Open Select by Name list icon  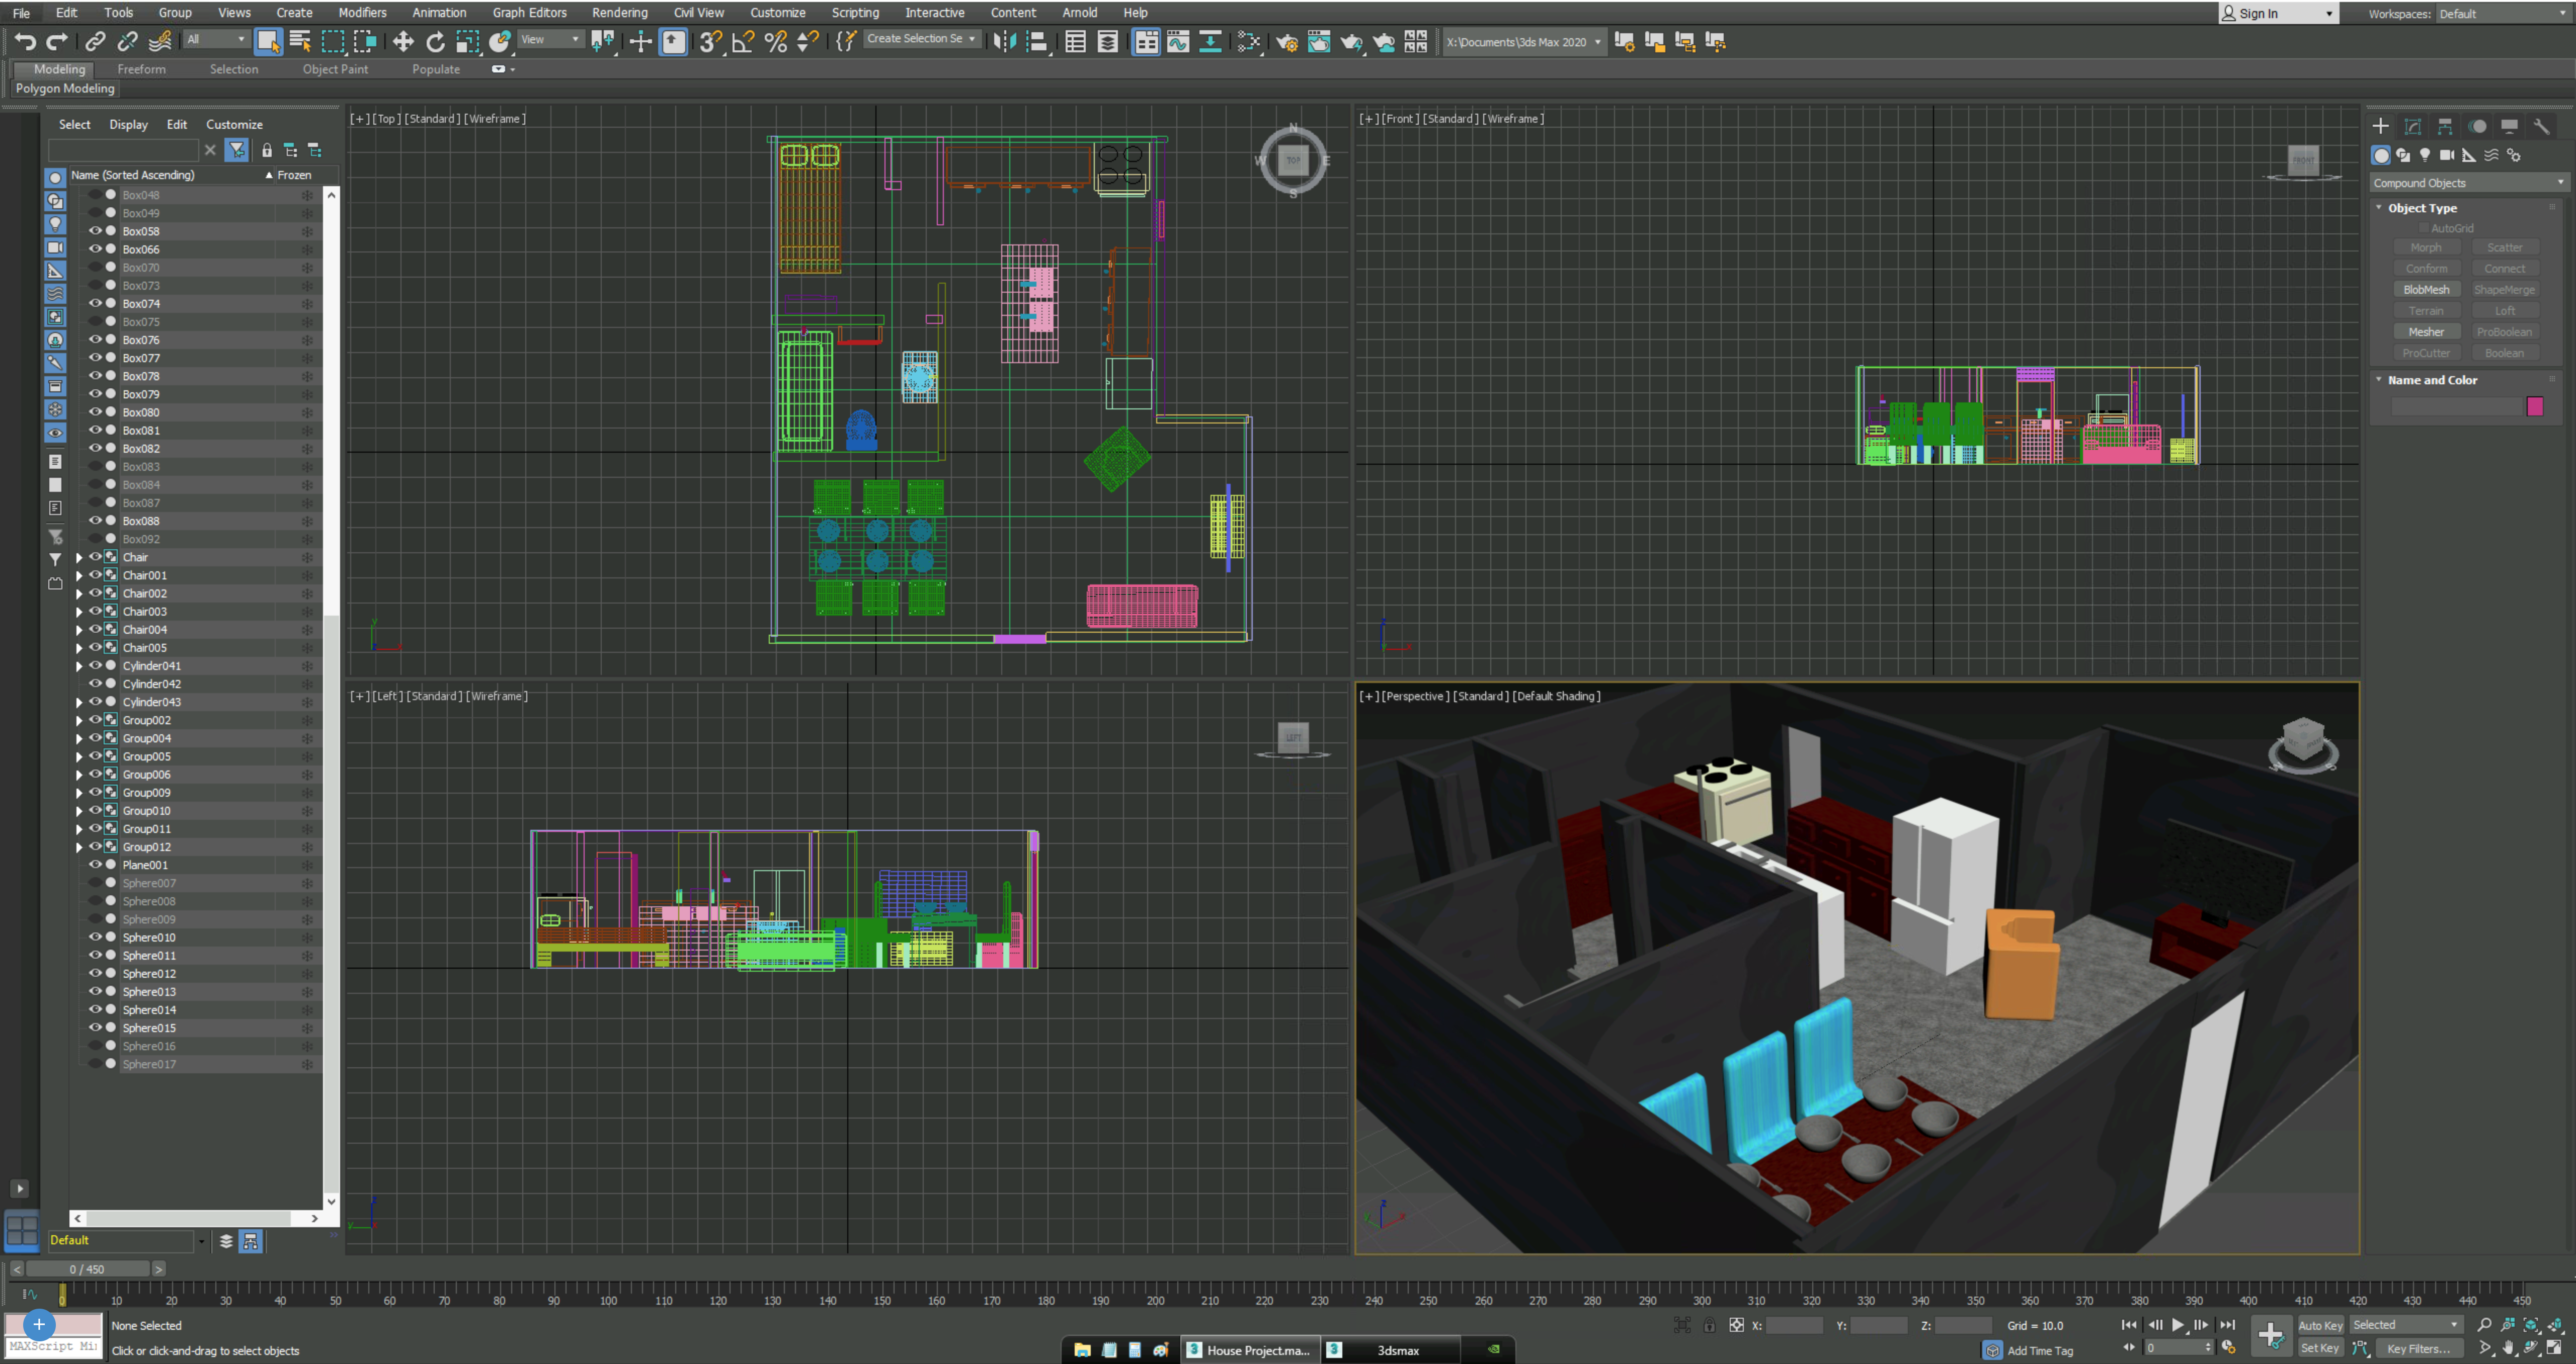(300, 41)
